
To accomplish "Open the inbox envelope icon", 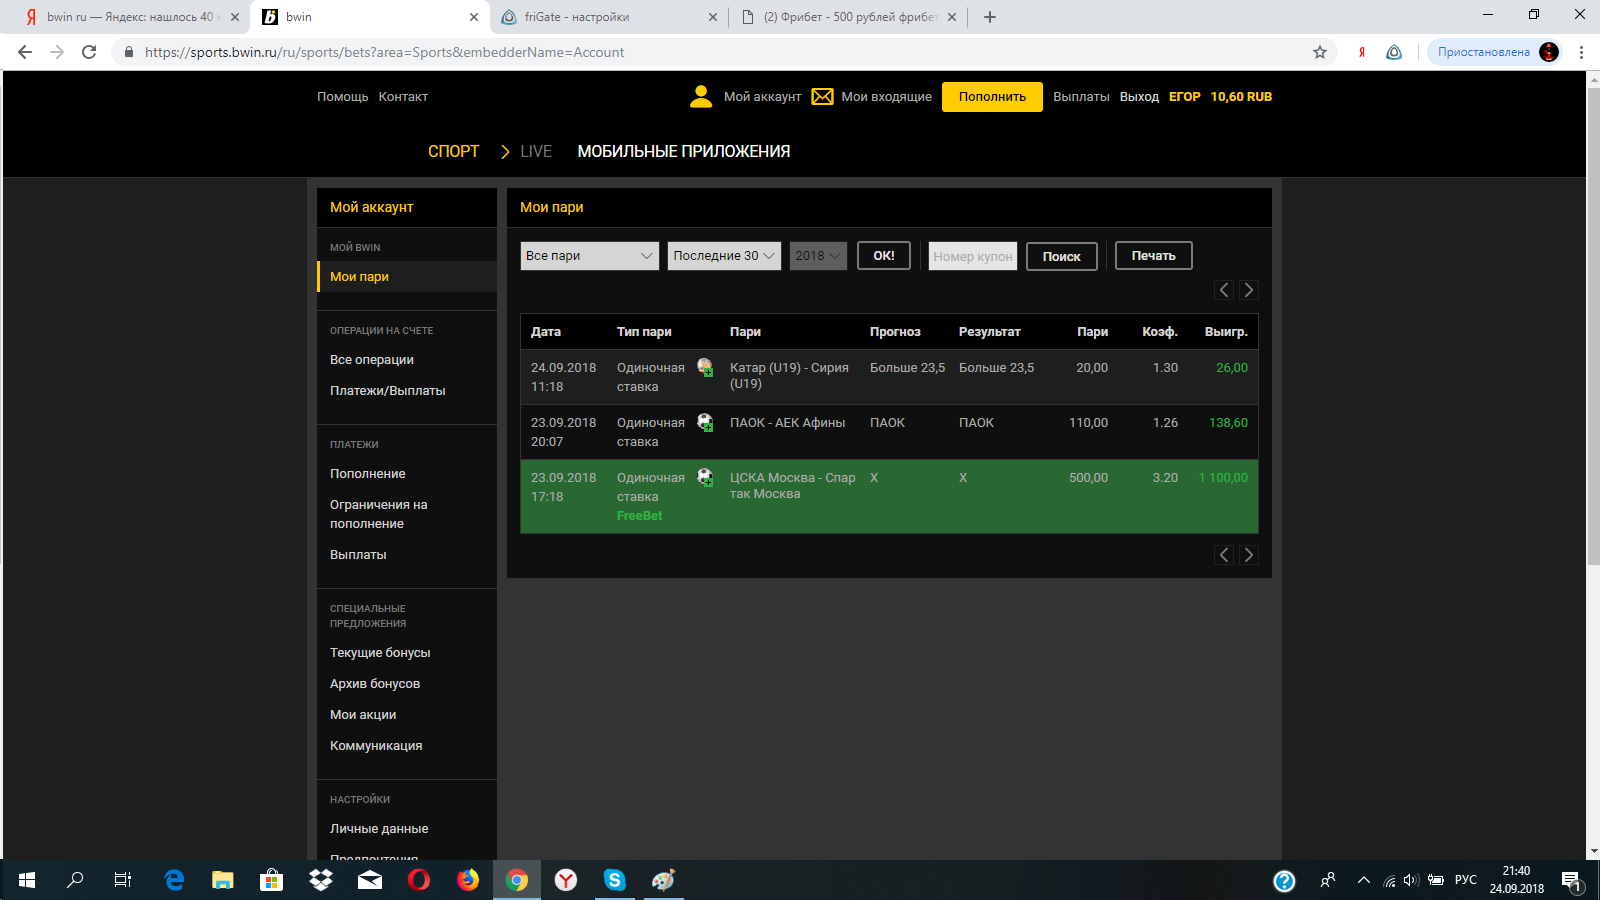I will coord(822,96).
